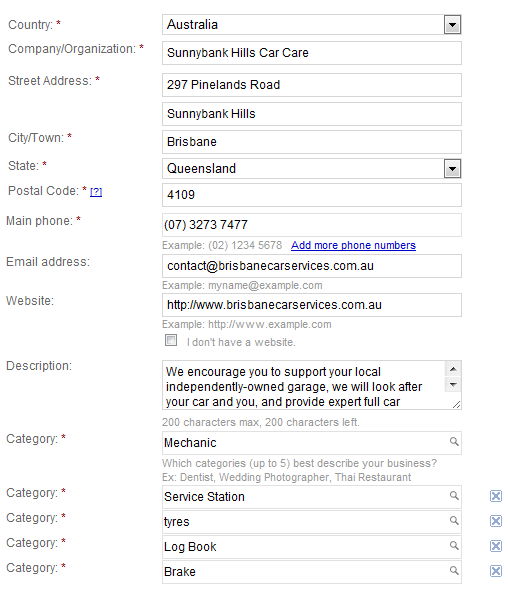
Task: Click into the Website URL field
Action: pos(312,305)
